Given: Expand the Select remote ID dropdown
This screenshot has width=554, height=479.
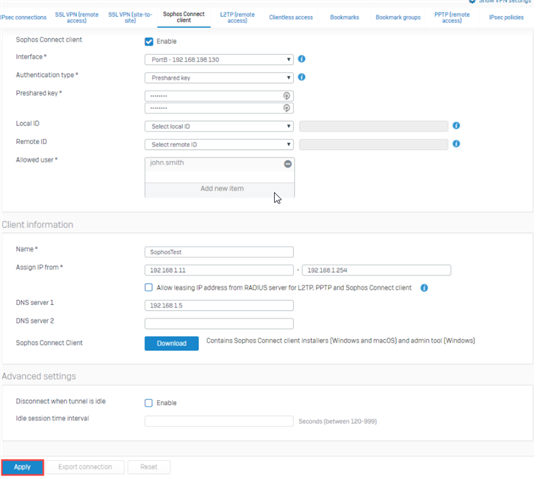Looking at the screenshot, I should (219, 144).
